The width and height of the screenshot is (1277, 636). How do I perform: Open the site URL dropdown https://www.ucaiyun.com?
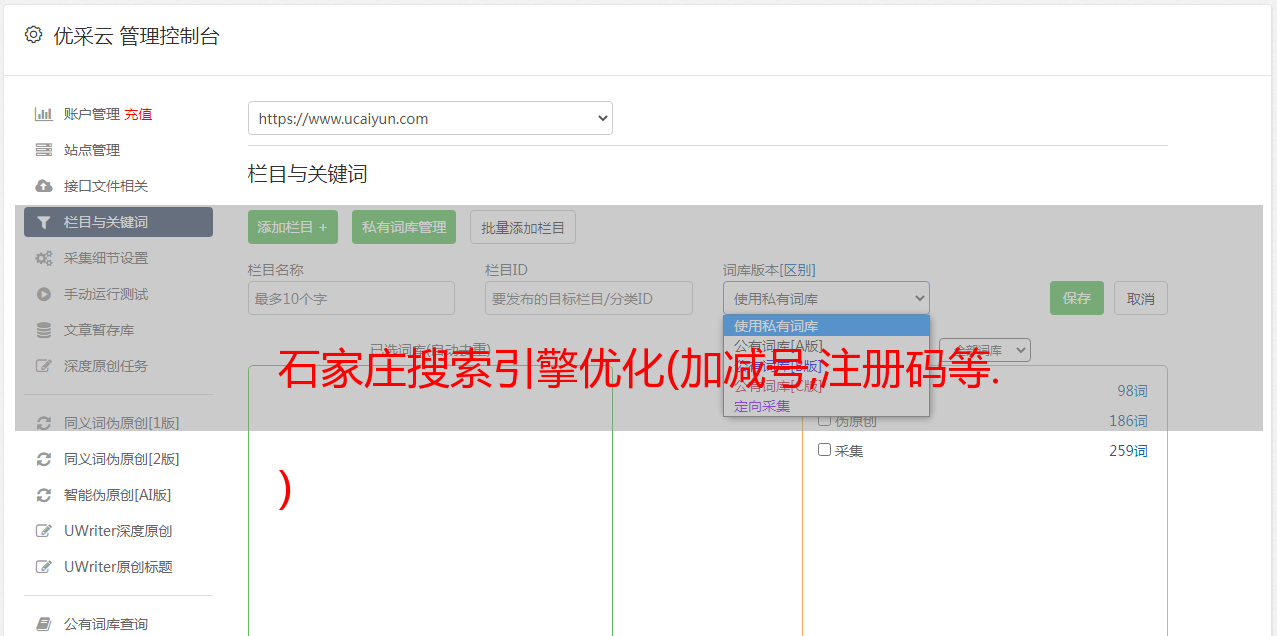430,118
